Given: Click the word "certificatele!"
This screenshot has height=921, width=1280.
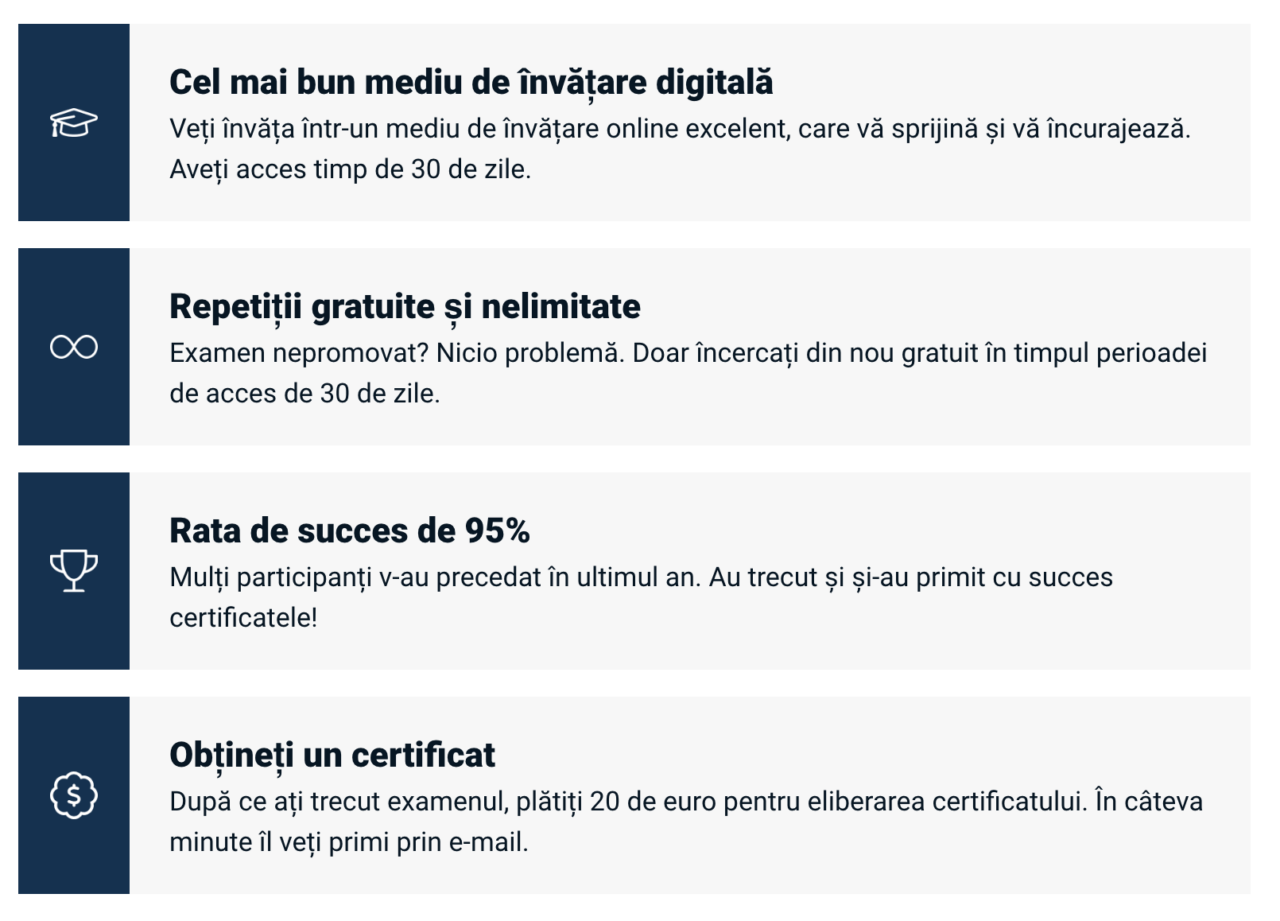Looking at the screenshot, I should coord(243,617).
